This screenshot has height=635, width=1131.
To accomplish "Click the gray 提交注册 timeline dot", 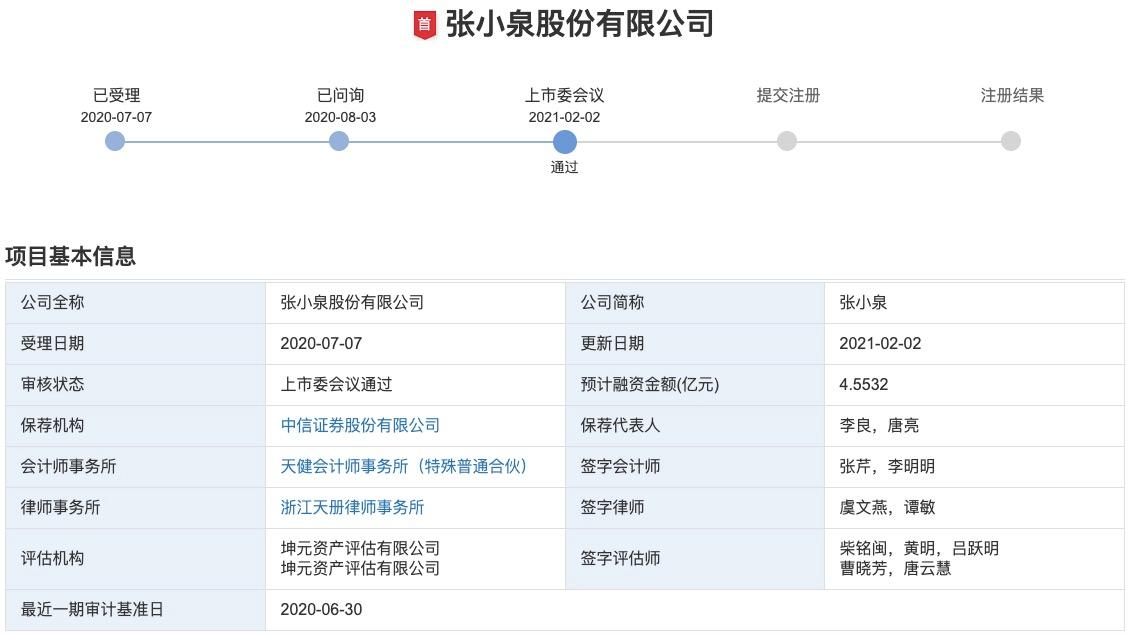I will point(788,141).
